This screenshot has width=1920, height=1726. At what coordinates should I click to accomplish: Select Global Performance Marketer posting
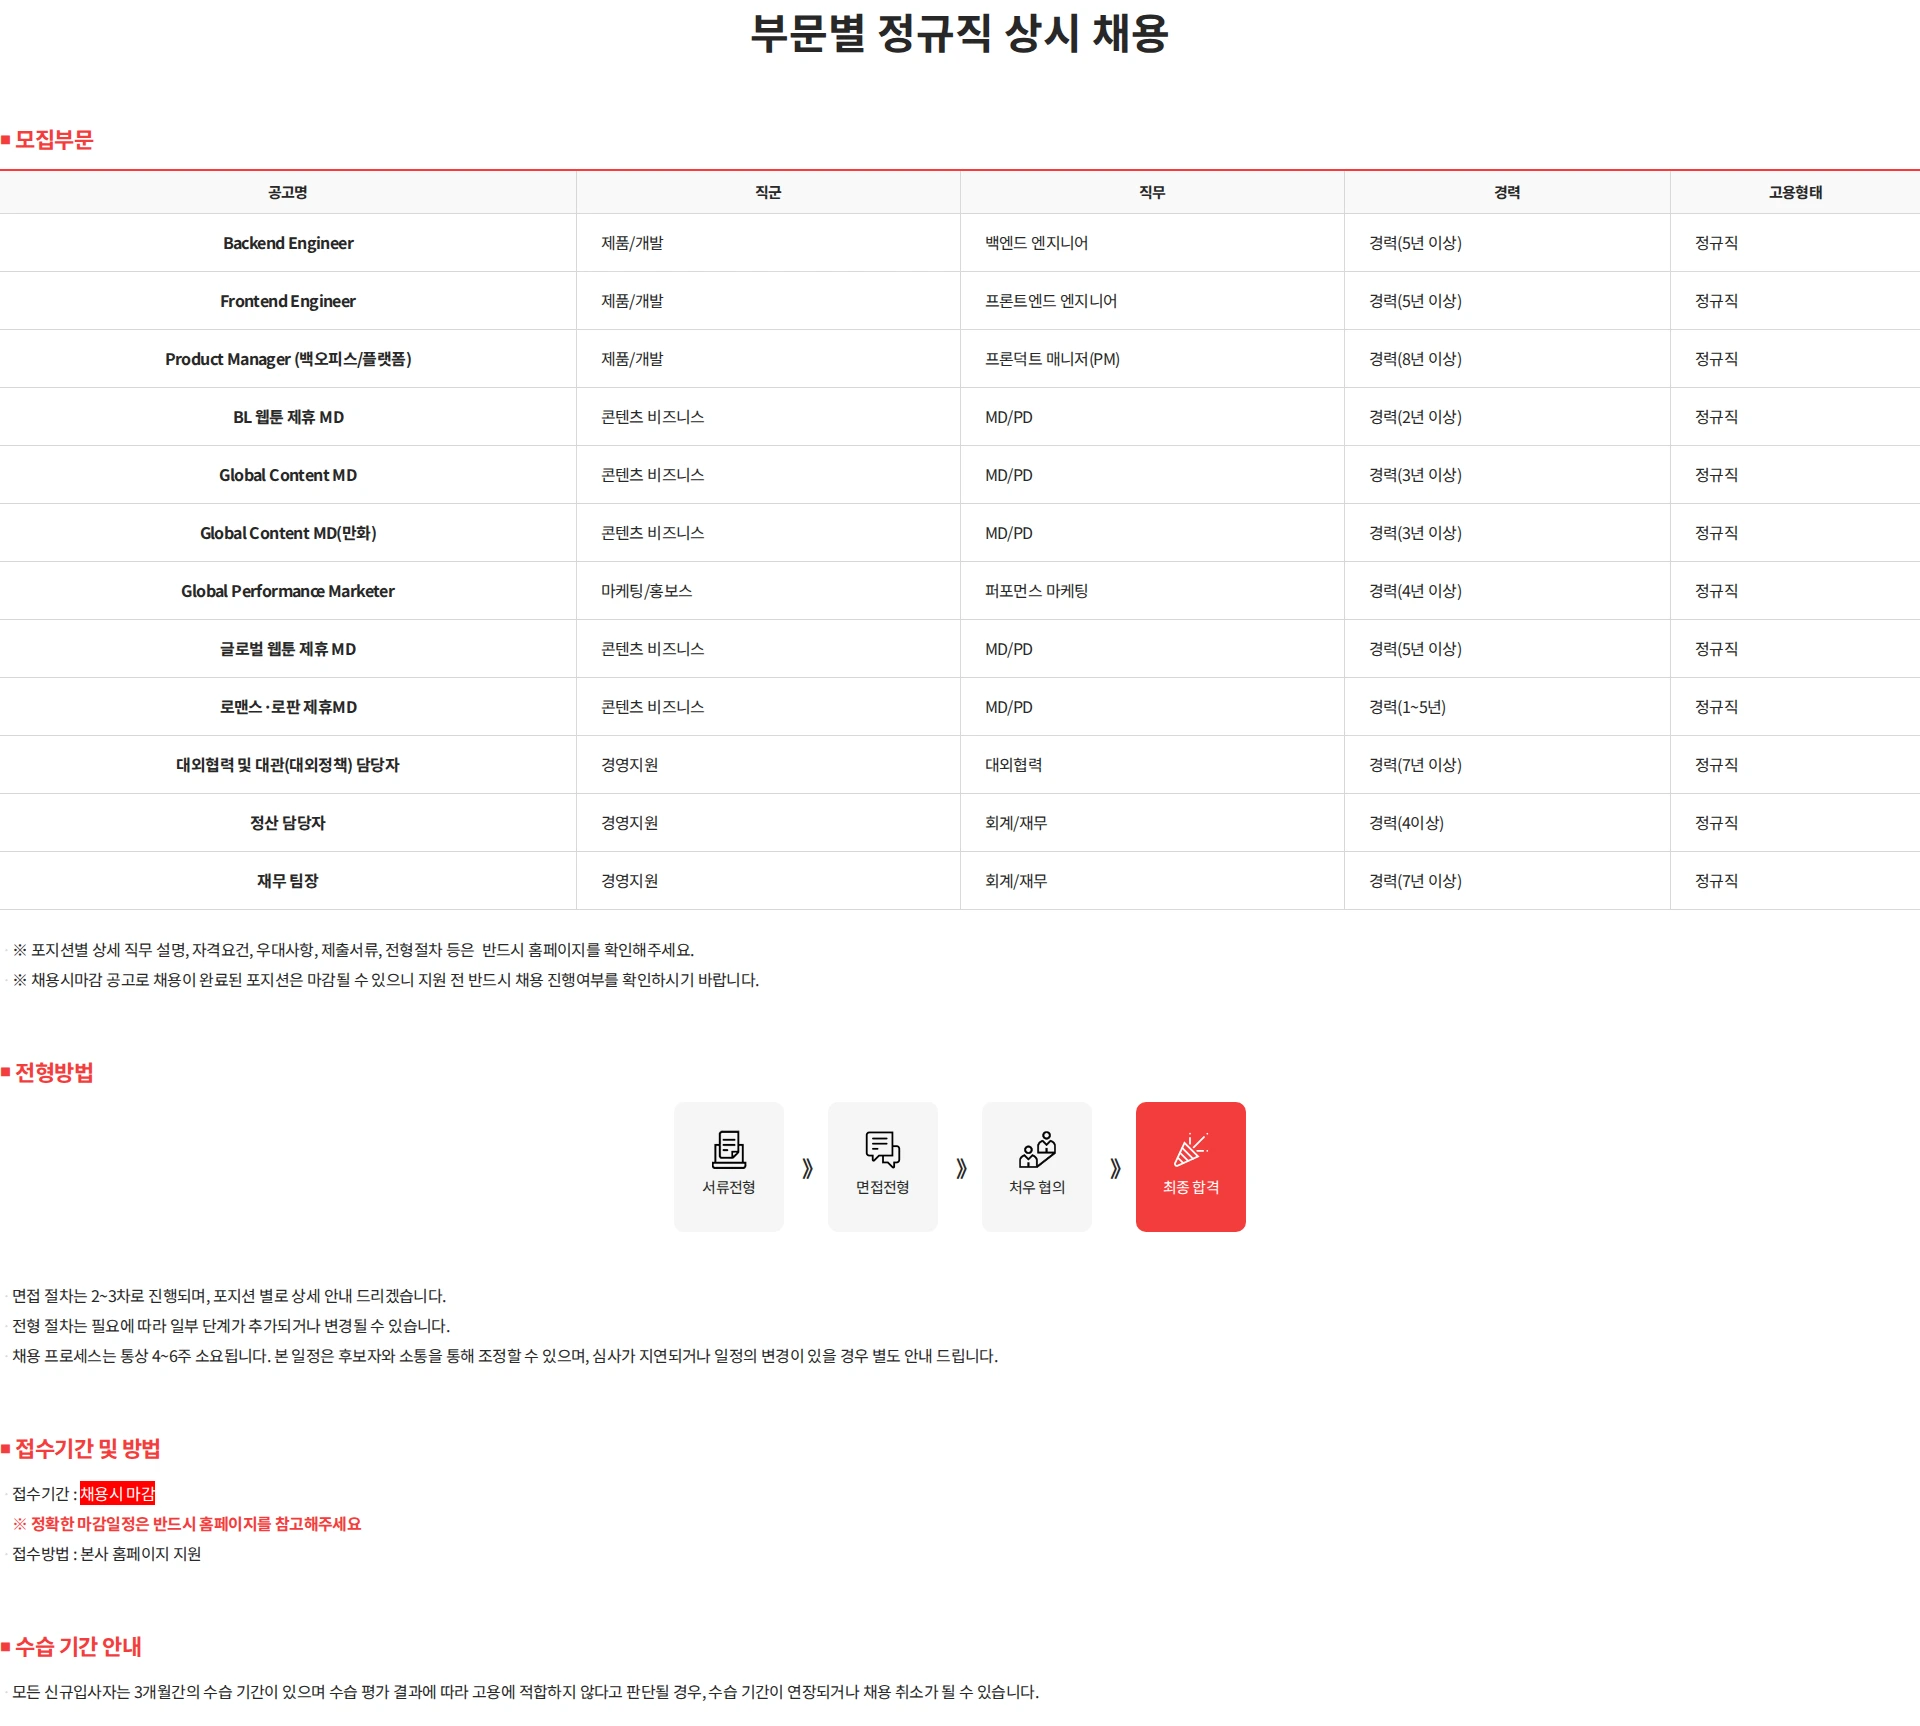tap(288, 591)
